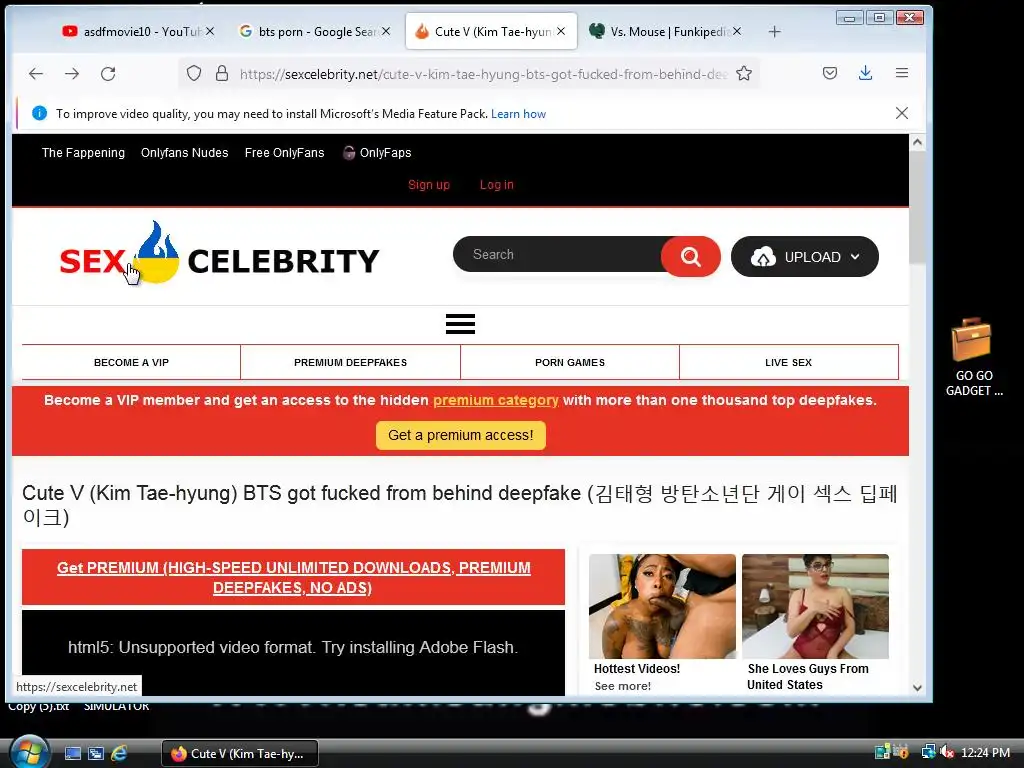
Task: Reload the current page
Action: [x=108, y=74]
